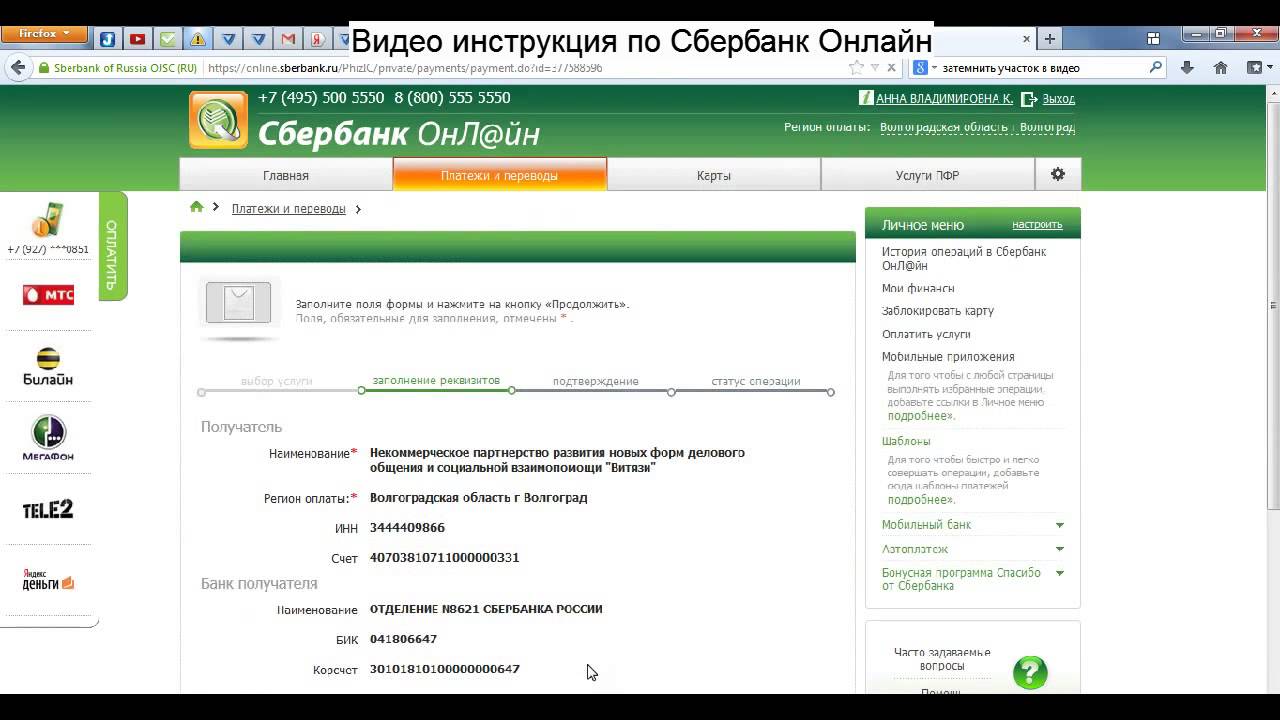Select the TELE2 operator logo
1280x720 pixels.
tap(48, 510)
